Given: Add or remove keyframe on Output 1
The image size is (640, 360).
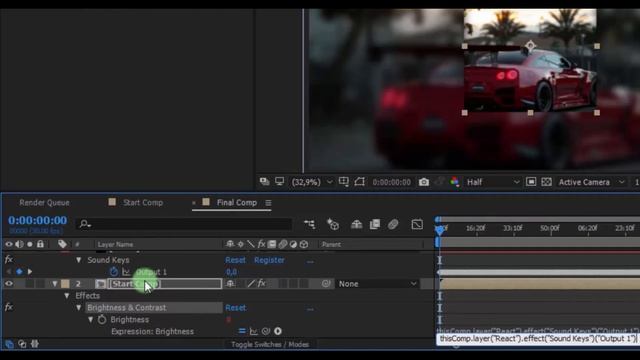Looking at the screenshot, I should pos(19,272).
